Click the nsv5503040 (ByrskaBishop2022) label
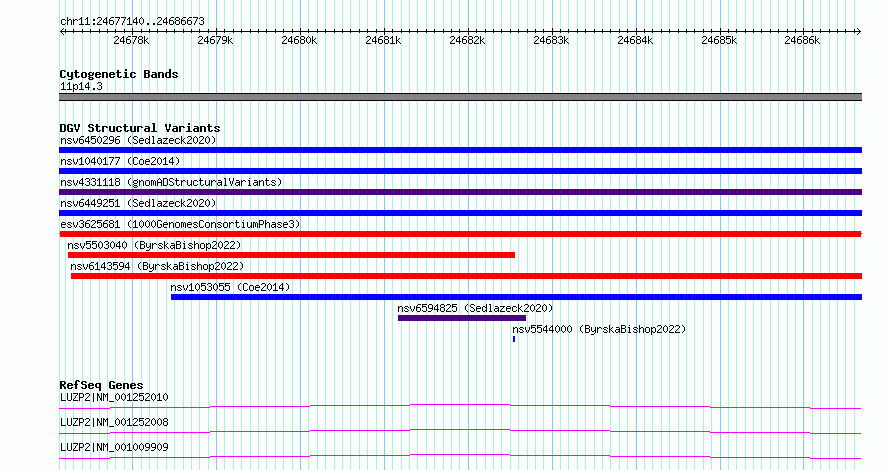Screen dimensions: 890x470 [154, 245]
